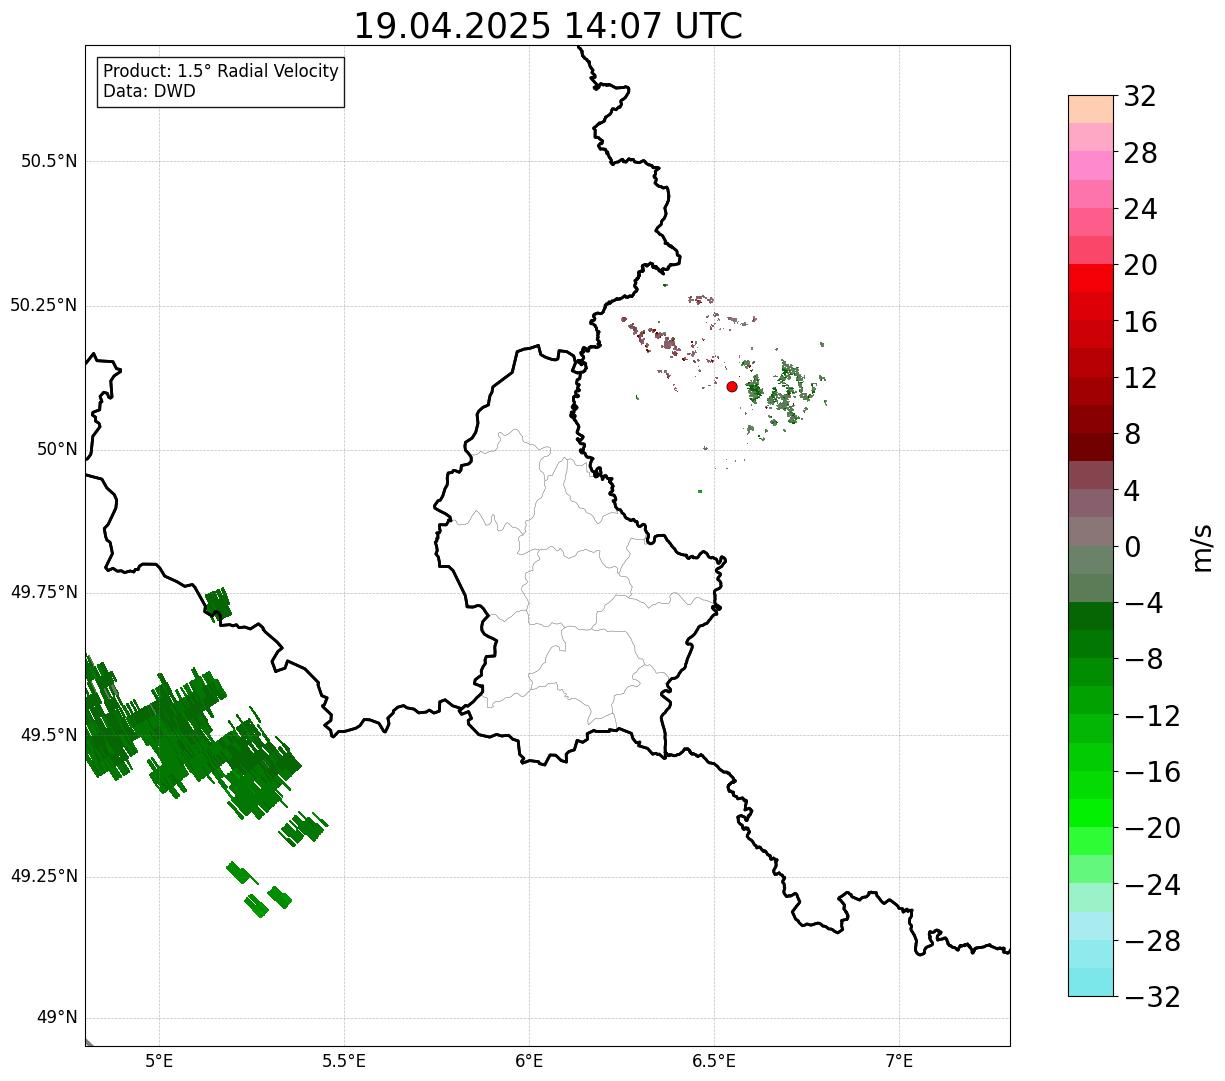The image size is (1225, 1081).
Task: Click the plot title '19.04.2025 14:07 UTC'
Action: [548, 26]
